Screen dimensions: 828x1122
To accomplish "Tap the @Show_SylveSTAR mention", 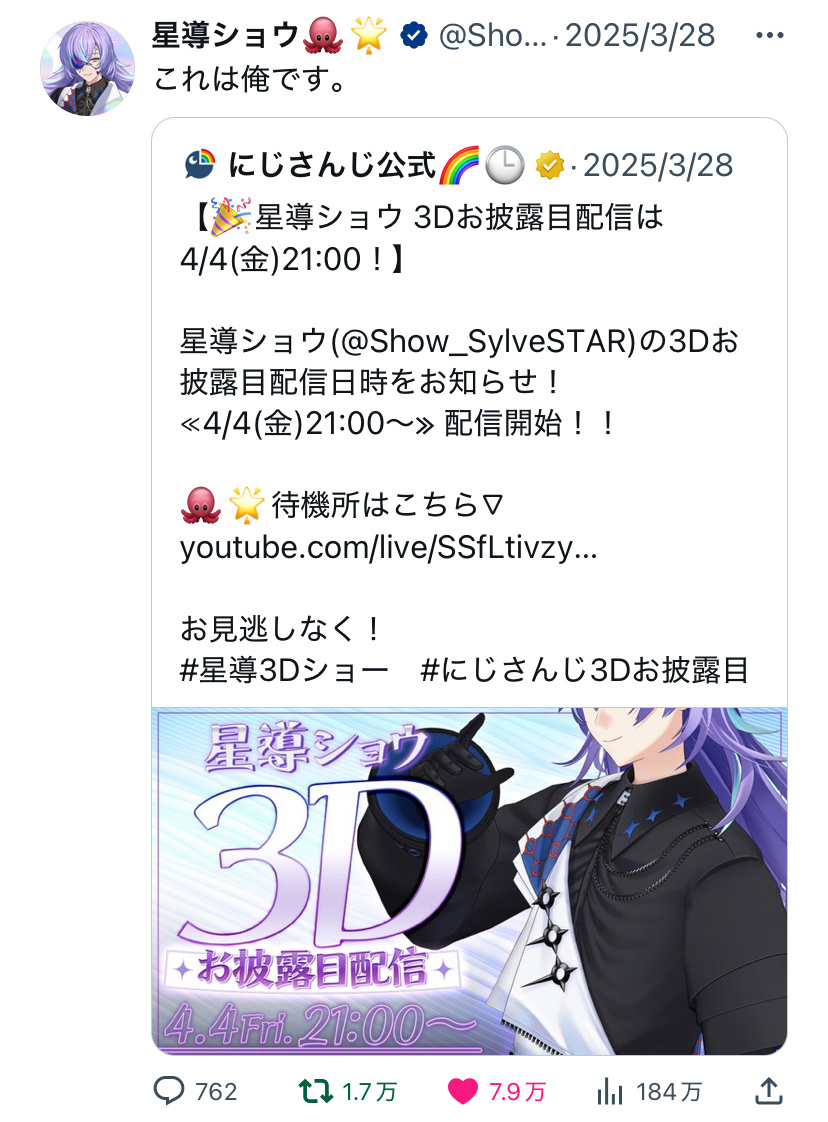I will pos(483,342).
